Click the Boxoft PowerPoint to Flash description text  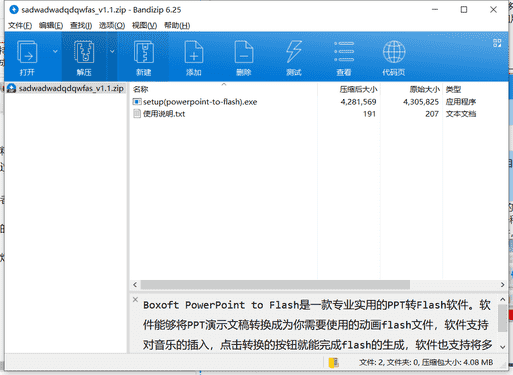point(317,325)
